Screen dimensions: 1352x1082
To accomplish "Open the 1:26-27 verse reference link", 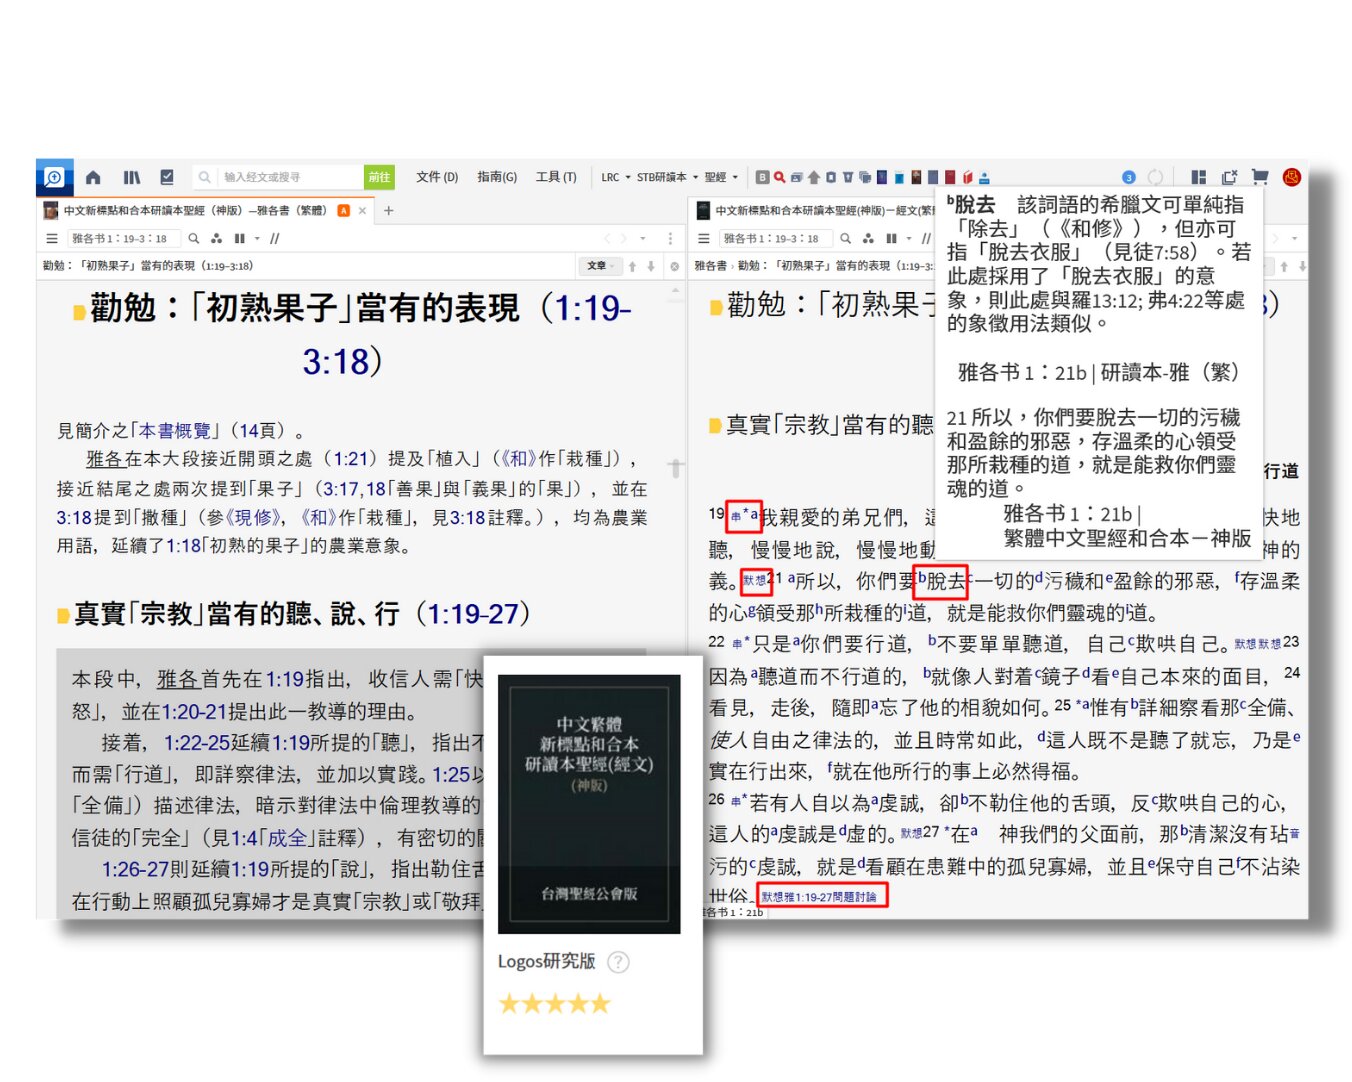I will (x=135, y=870).
